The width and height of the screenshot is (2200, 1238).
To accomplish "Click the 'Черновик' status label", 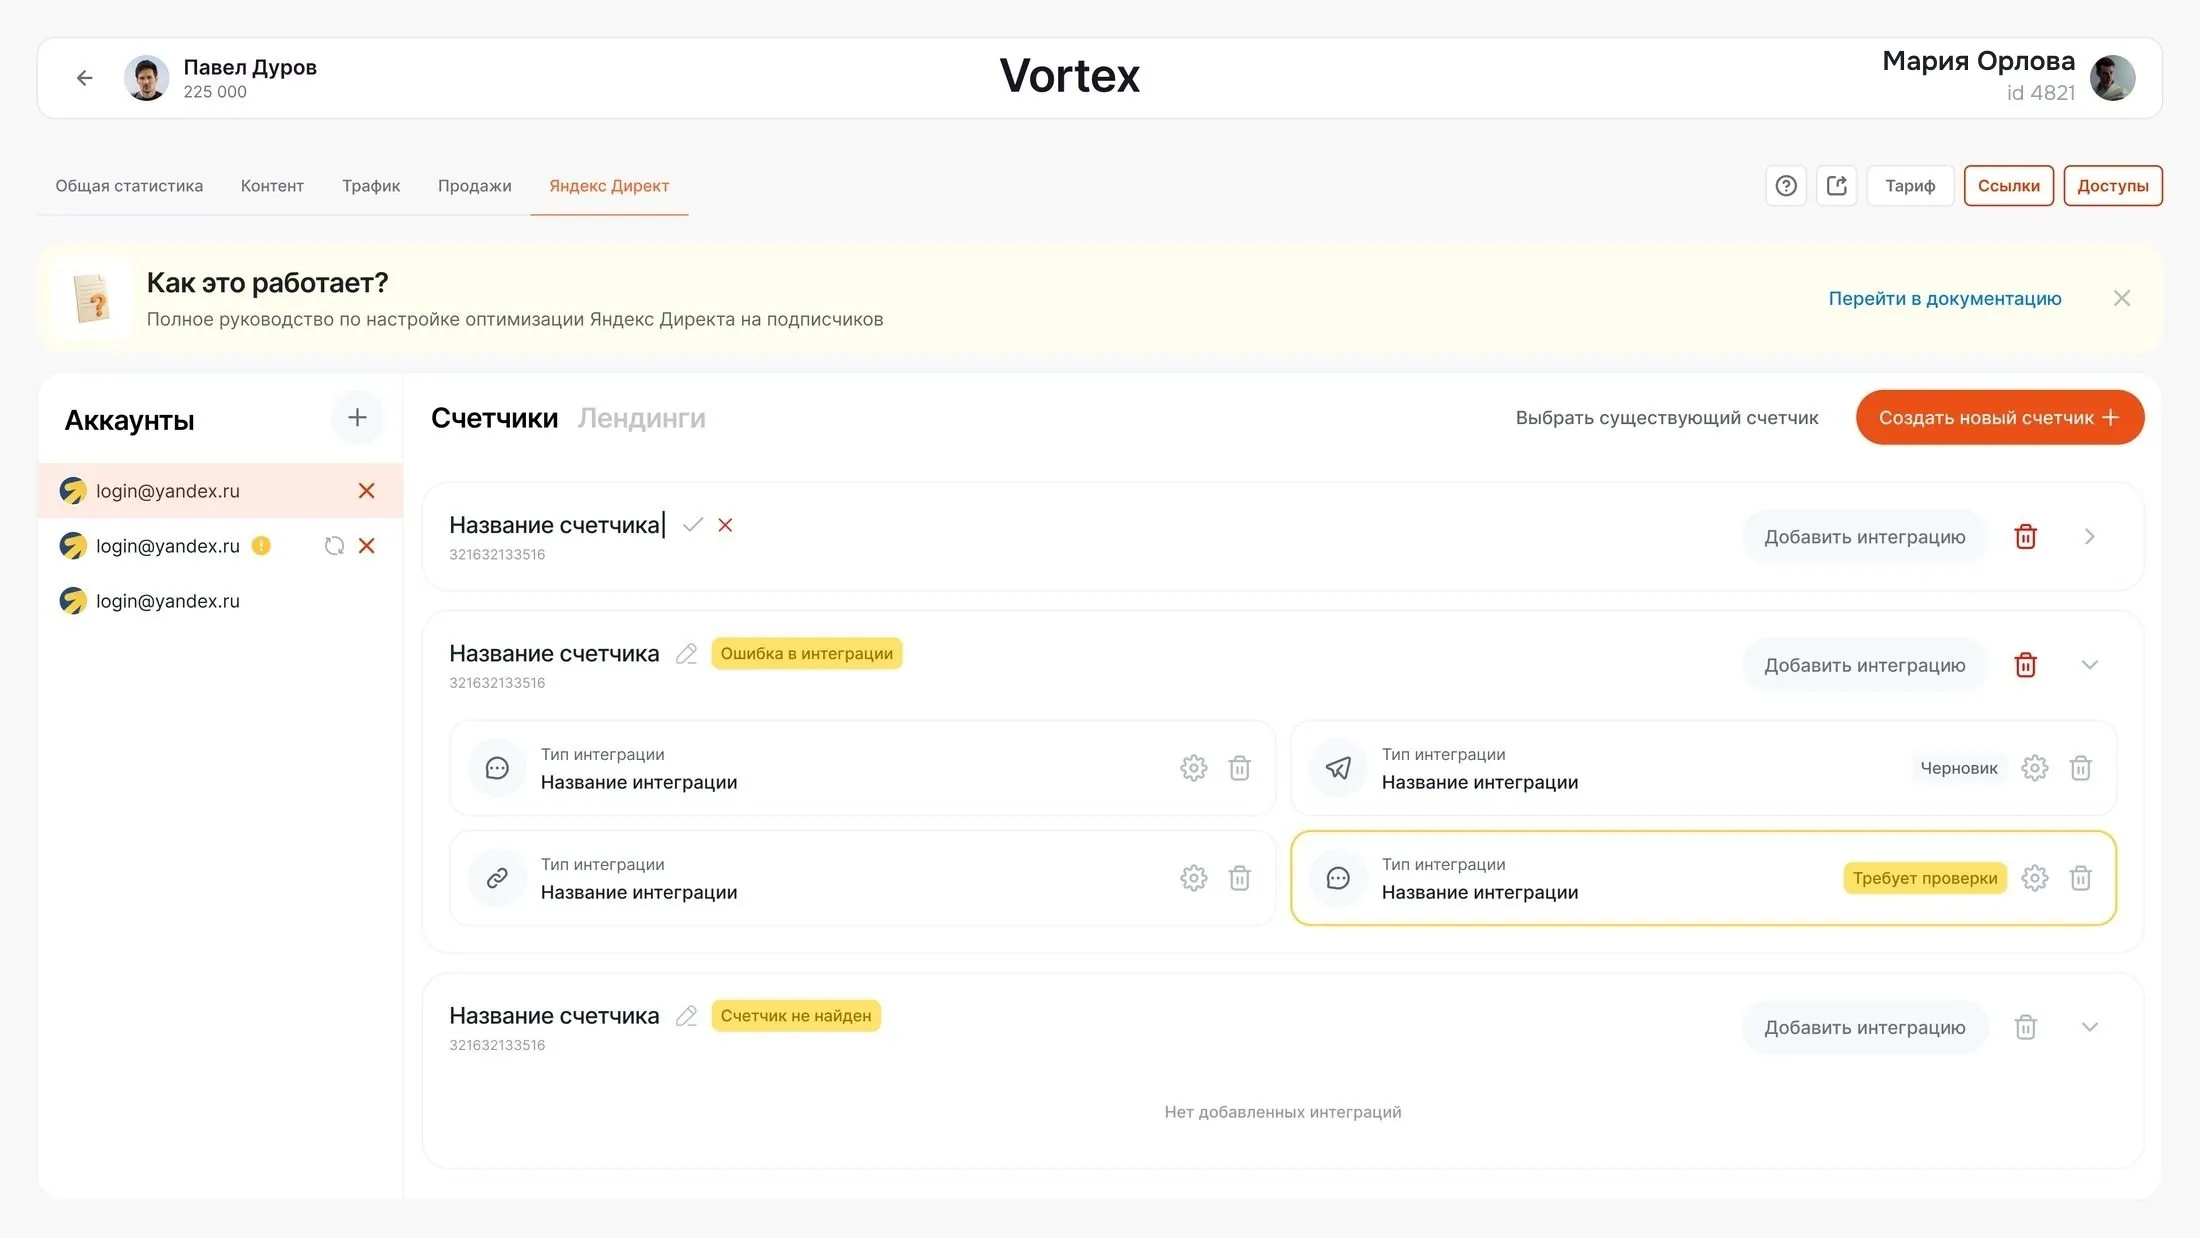I will [x=1959, y=768].
